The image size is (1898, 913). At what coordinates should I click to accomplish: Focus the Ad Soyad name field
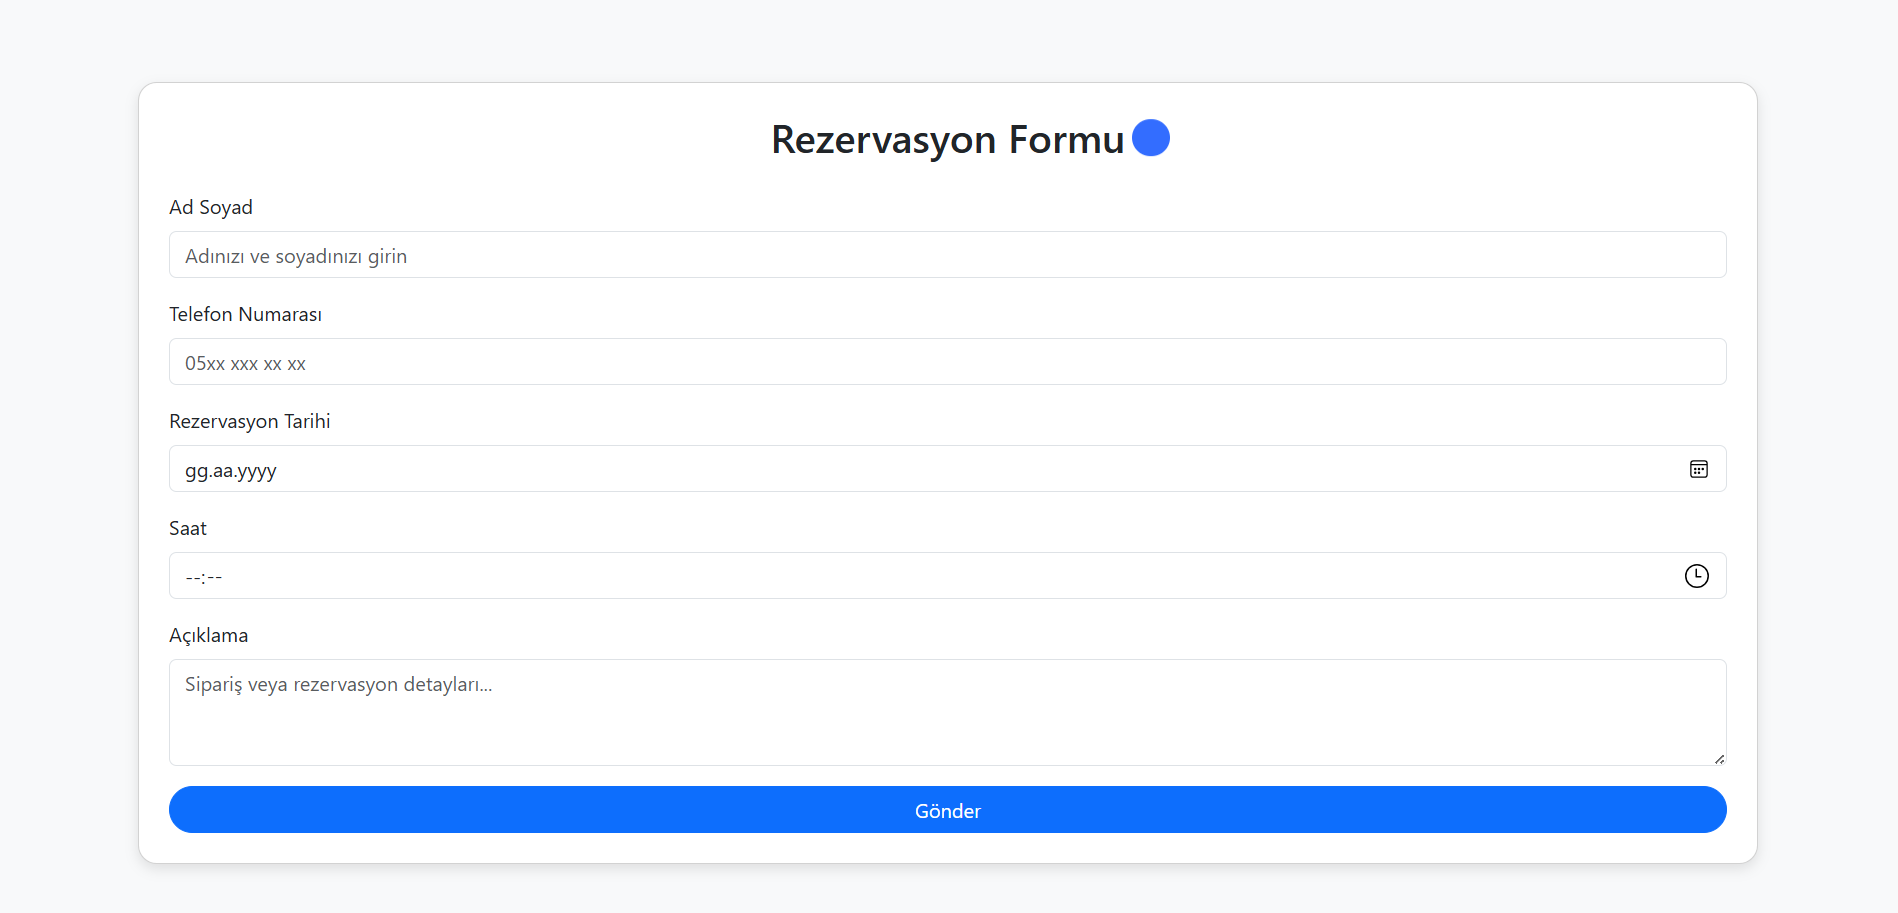(x=947, y=255)
